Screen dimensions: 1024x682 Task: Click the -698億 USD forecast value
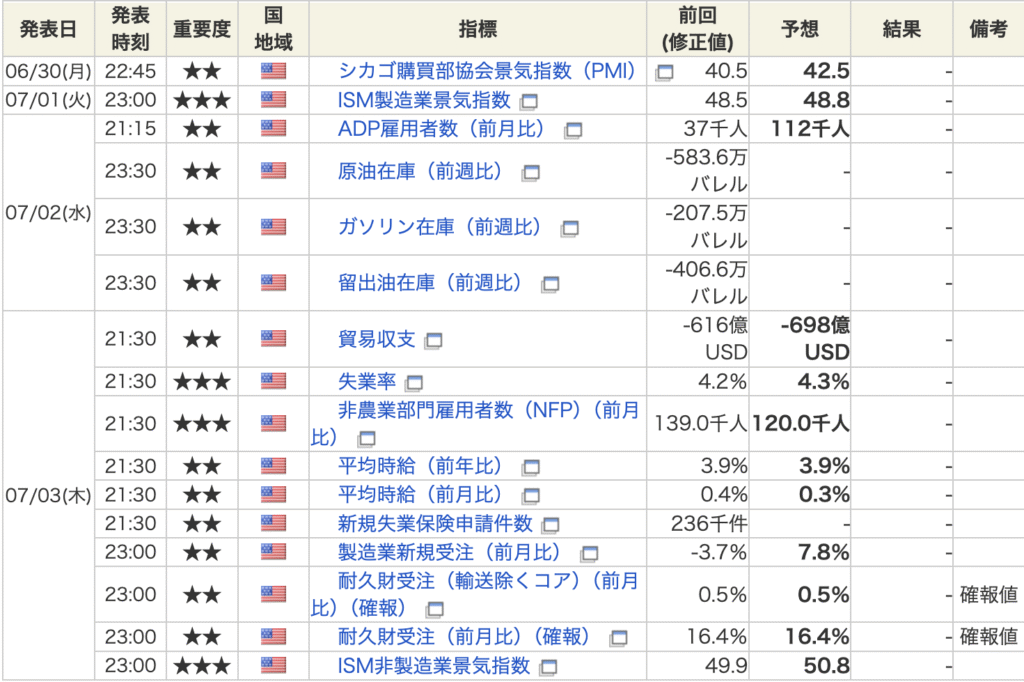tap(816, 339)
